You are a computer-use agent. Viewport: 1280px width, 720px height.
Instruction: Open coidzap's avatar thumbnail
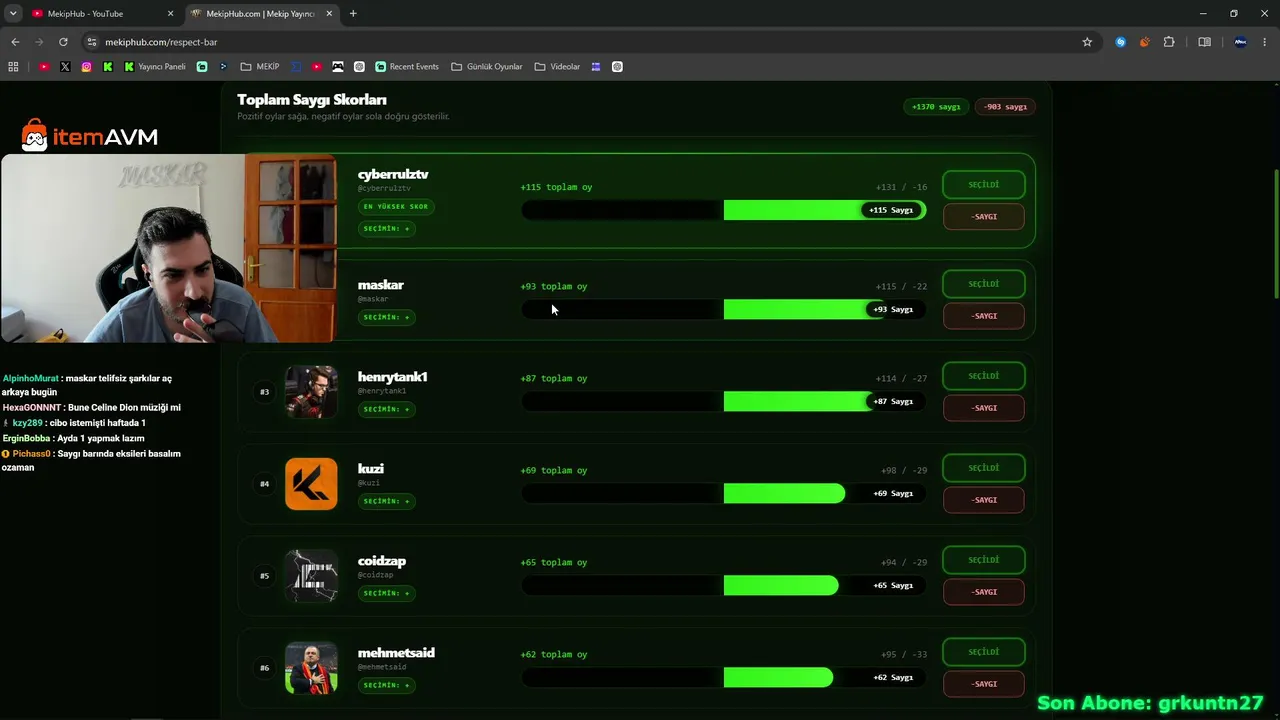pyautogui.click(x=311, y=576)
